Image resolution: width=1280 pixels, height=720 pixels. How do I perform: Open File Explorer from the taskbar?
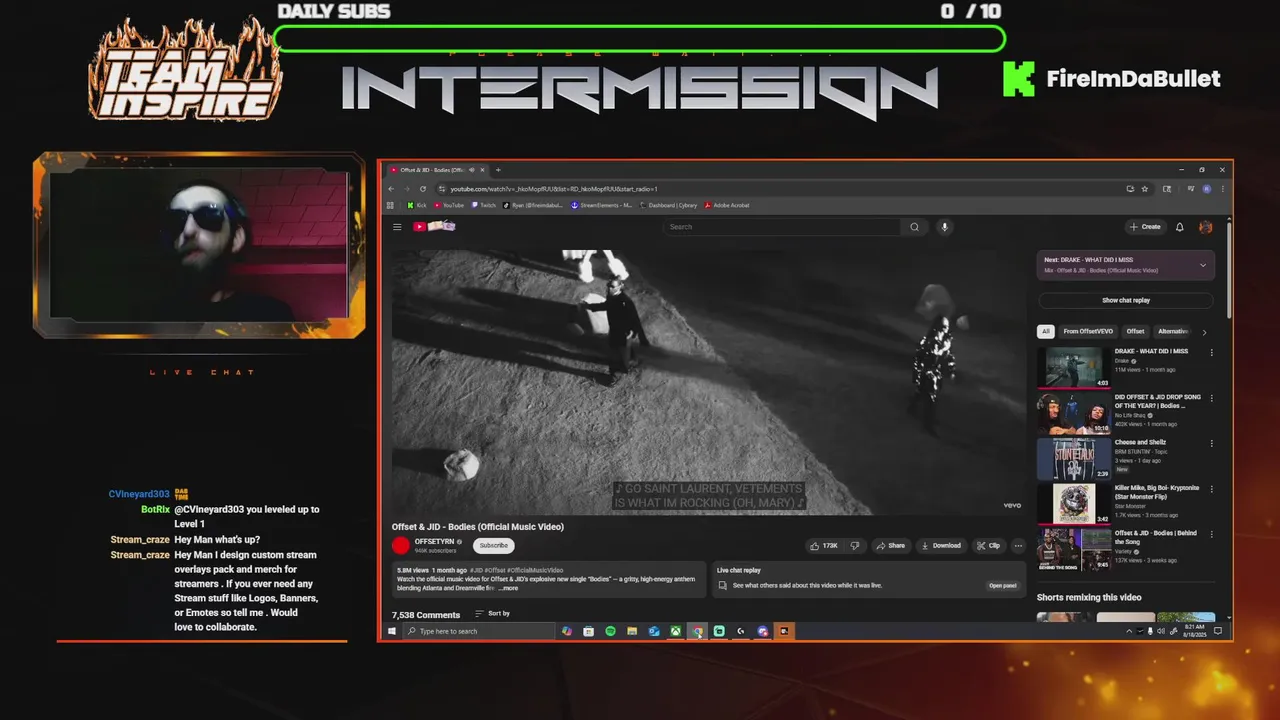[x=632, y=631]
